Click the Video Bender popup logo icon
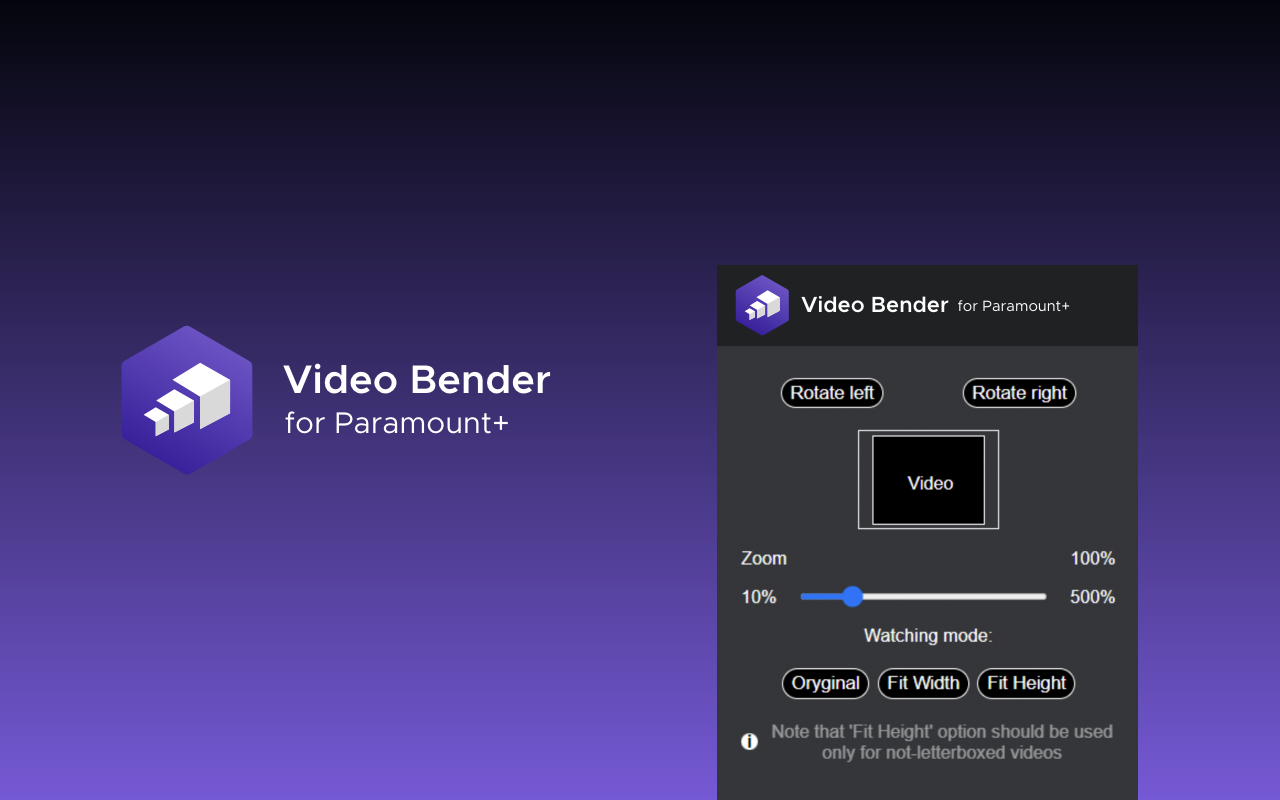The height and width of the screenshot is (800, 1280). [x=762, y=305]
